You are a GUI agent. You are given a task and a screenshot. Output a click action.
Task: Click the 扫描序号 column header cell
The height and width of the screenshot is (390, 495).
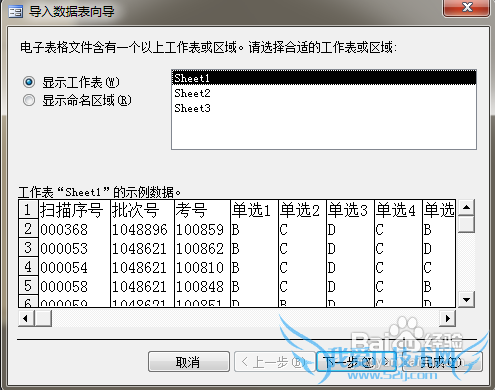click(74, 210)
